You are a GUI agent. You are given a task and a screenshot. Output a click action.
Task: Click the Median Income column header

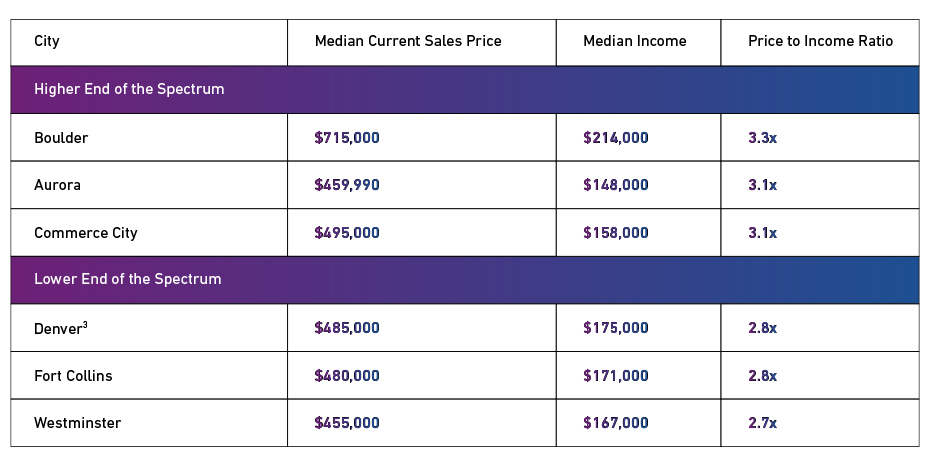(x=635, y=41)
